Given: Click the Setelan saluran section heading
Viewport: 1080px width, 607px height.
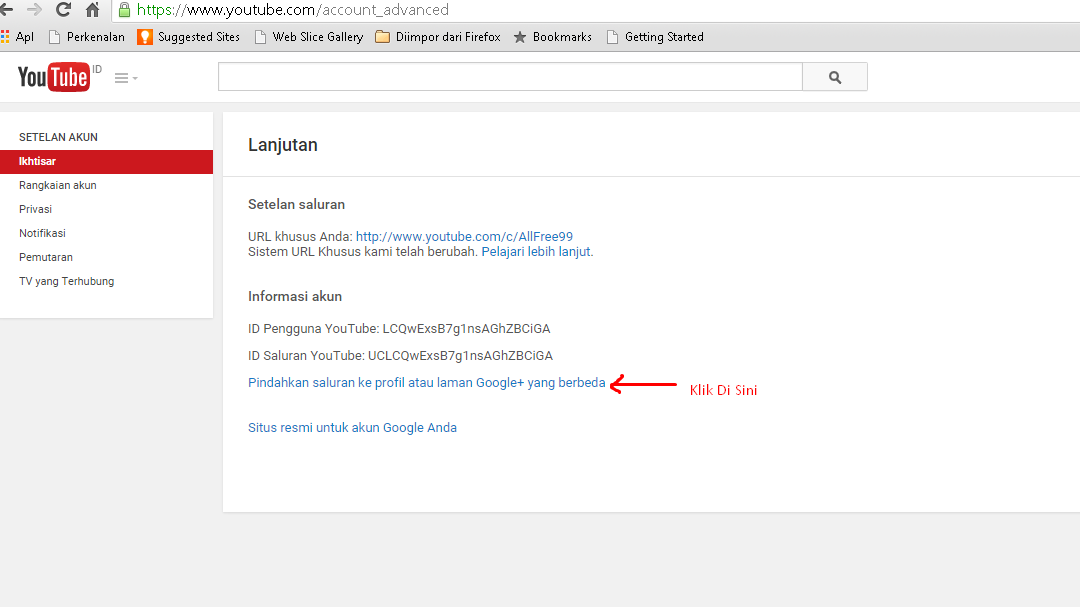Looking at the screenshot, I should [x=296, y=205].
